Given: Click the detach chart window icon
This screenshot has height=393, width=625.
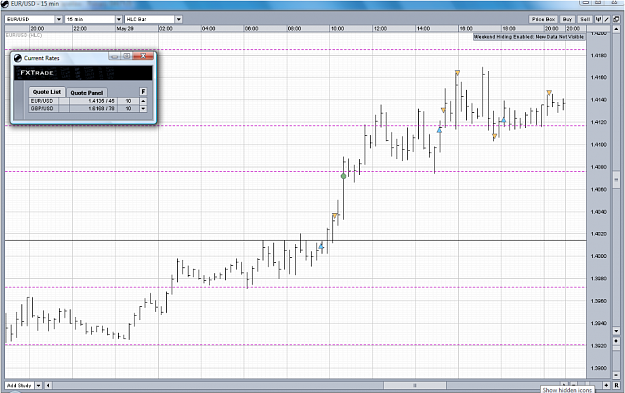Looking at the screenshot, I should (616, 19).
